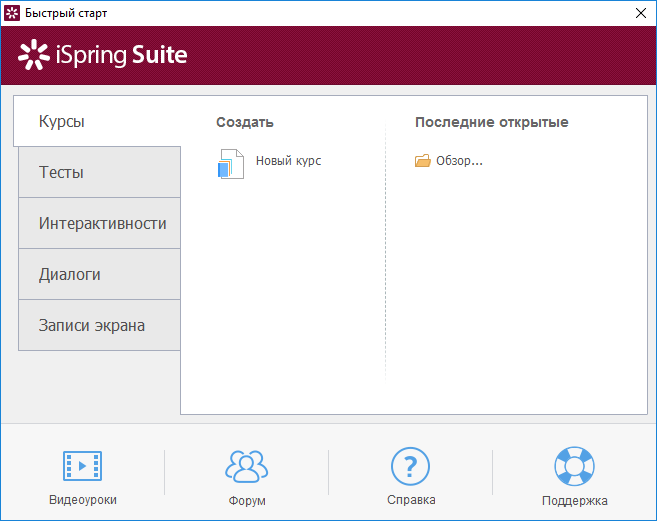Open the Форум community icon
The height and width of the screenshot is (521, 657).
point(246,466)
